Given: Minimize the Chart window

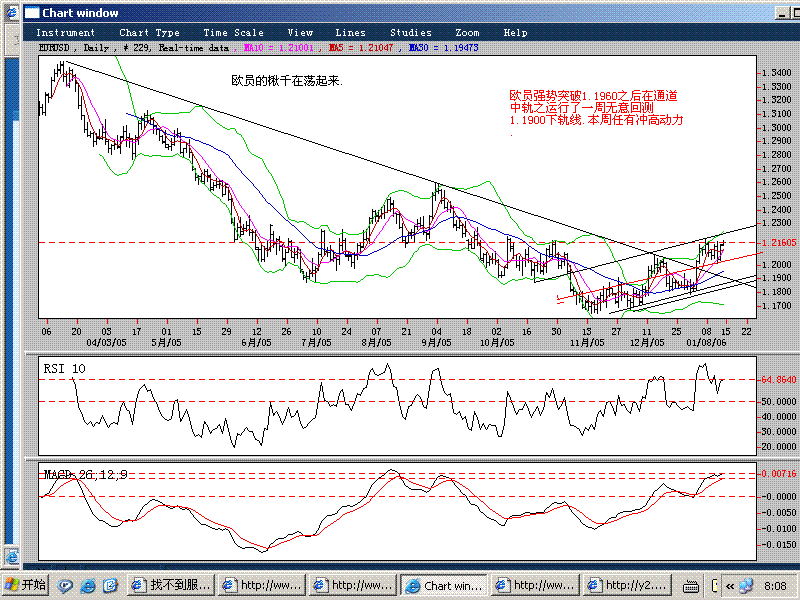Looking at the screenshot, I should [x=782, y=13].
